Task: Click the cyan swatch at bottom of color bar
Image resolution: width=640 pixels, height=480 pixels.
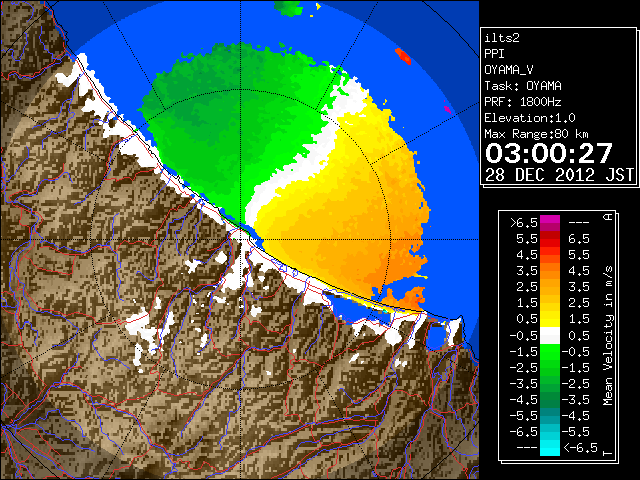Action: click(550, 448)
